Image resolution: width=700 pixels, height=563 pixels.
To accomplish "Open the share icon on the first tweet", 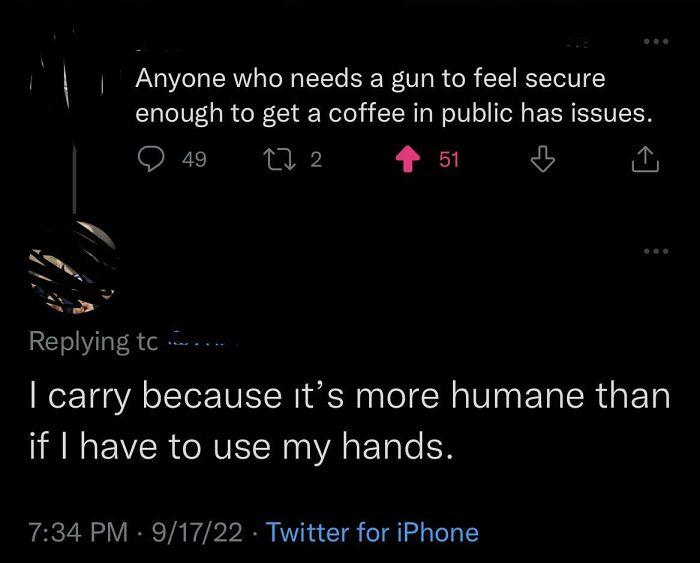I will (x=645, y=159).
